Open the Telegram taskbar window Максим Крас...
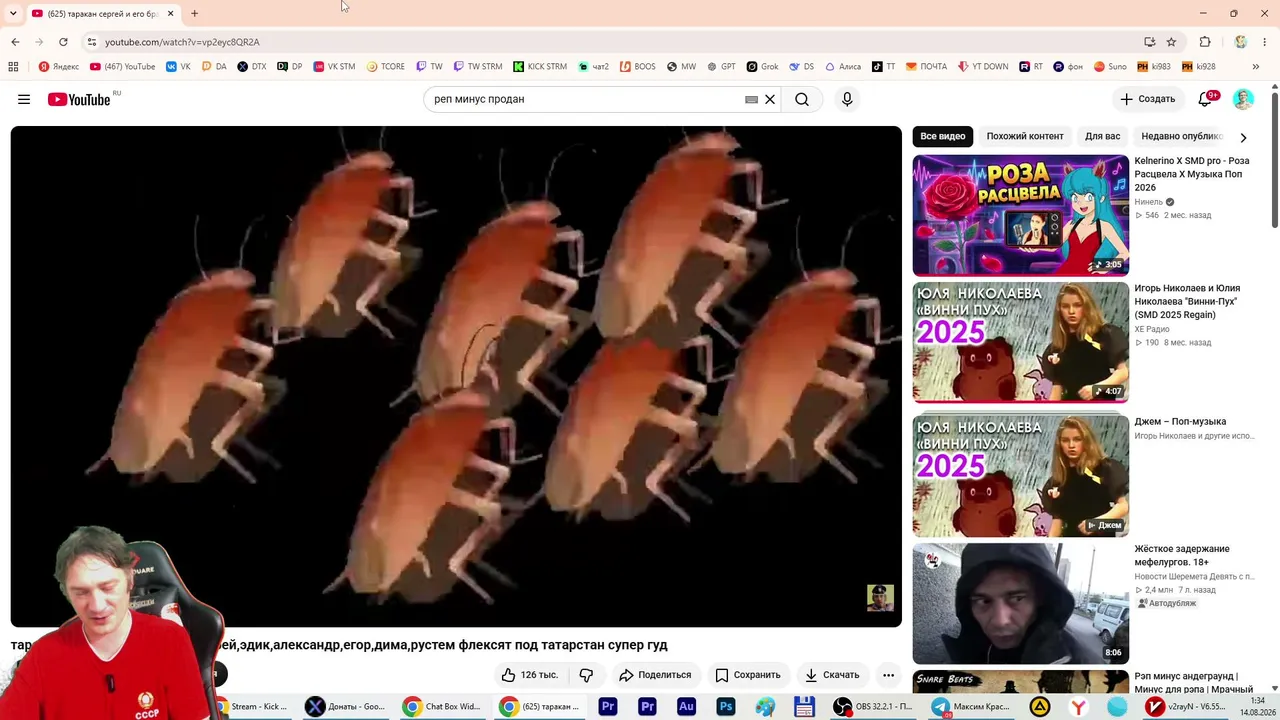 970,707
